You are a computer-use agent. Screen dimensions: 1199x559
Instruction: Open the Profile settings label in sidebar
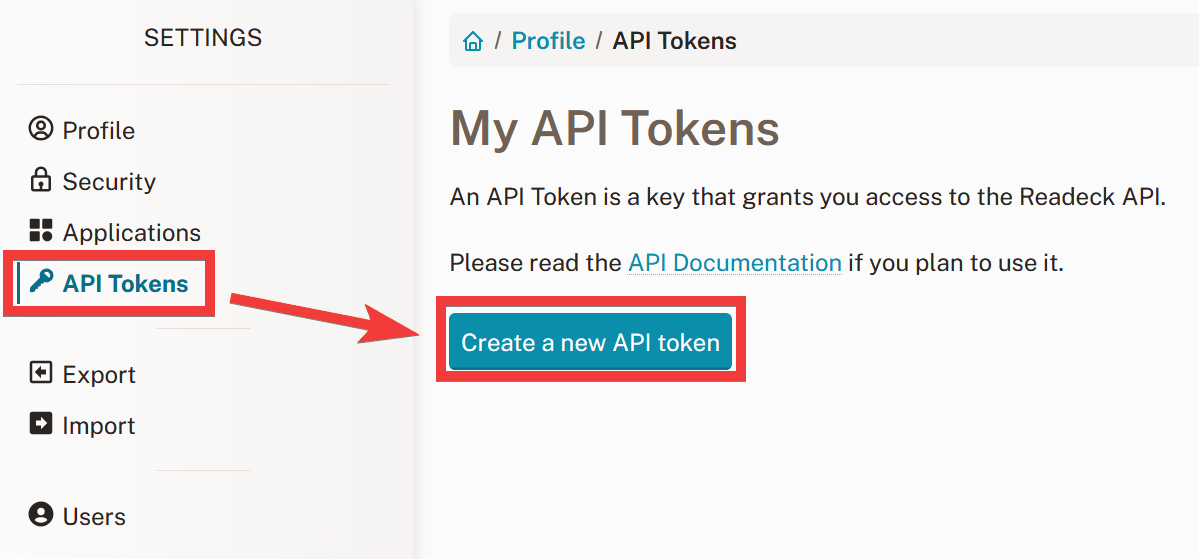tap(98, 131)
